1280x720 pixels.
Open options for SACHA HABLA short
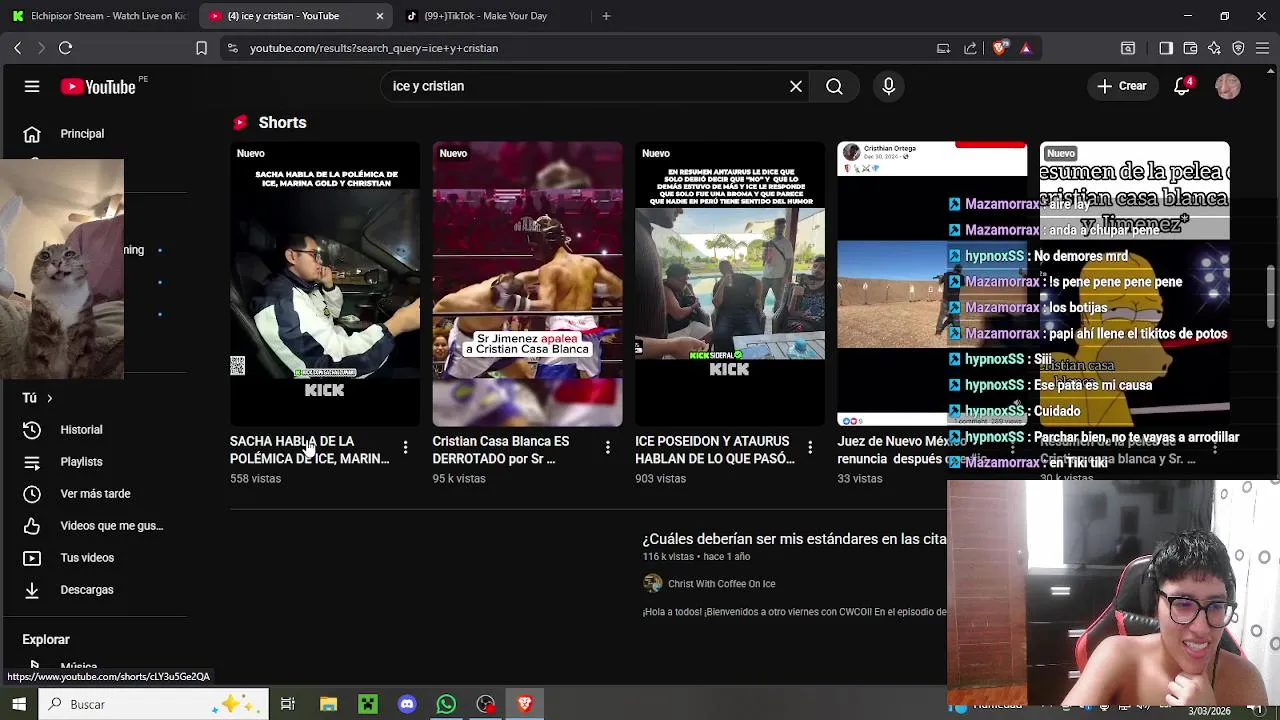(405, 447)
